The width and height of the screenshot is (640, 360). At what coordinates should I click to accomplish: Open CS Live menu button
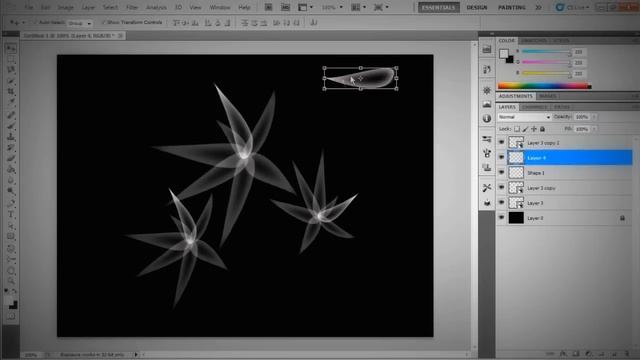pos(573,7)
